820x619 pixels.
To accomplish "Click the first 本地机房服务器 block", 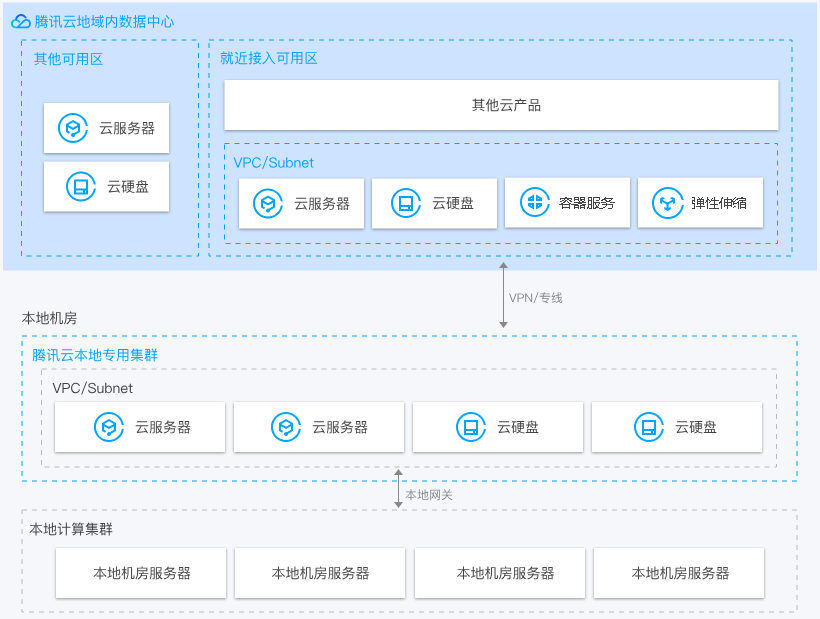I will (x=140, y=573).
